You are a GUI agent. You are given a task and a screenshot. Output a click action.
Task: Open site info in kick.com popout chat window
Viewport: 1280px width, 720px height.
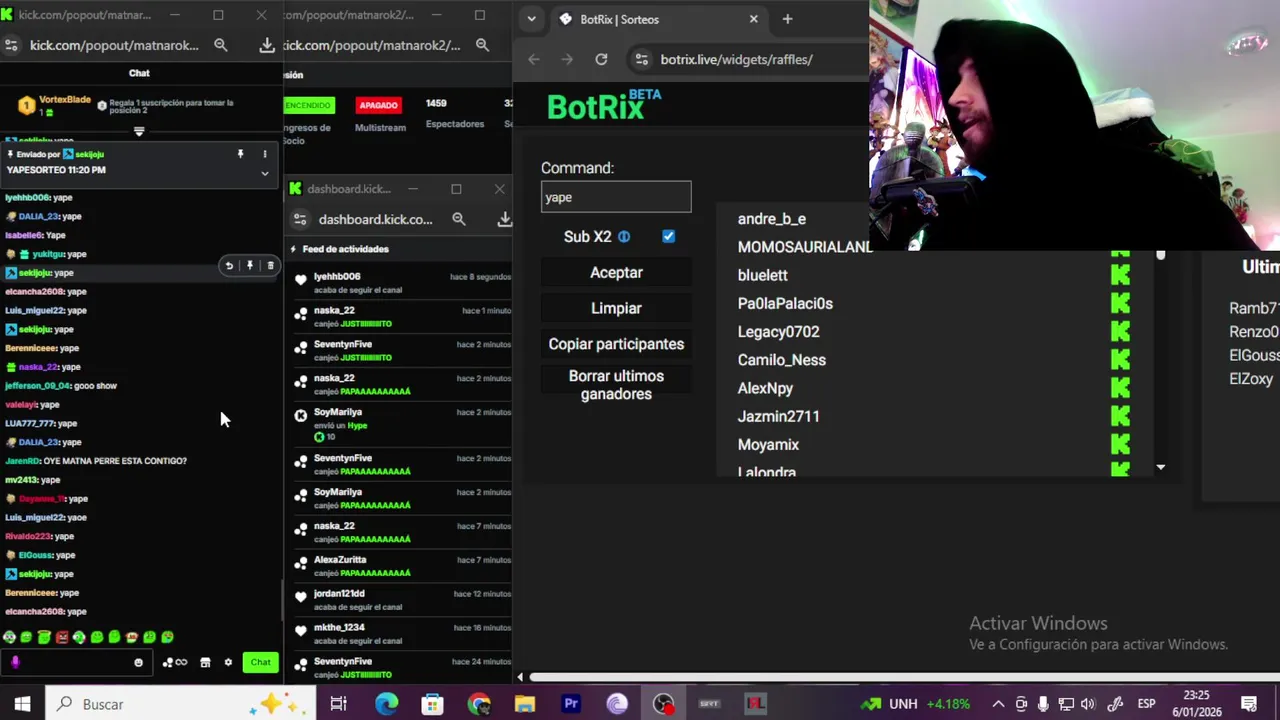(x=11, y=45)
